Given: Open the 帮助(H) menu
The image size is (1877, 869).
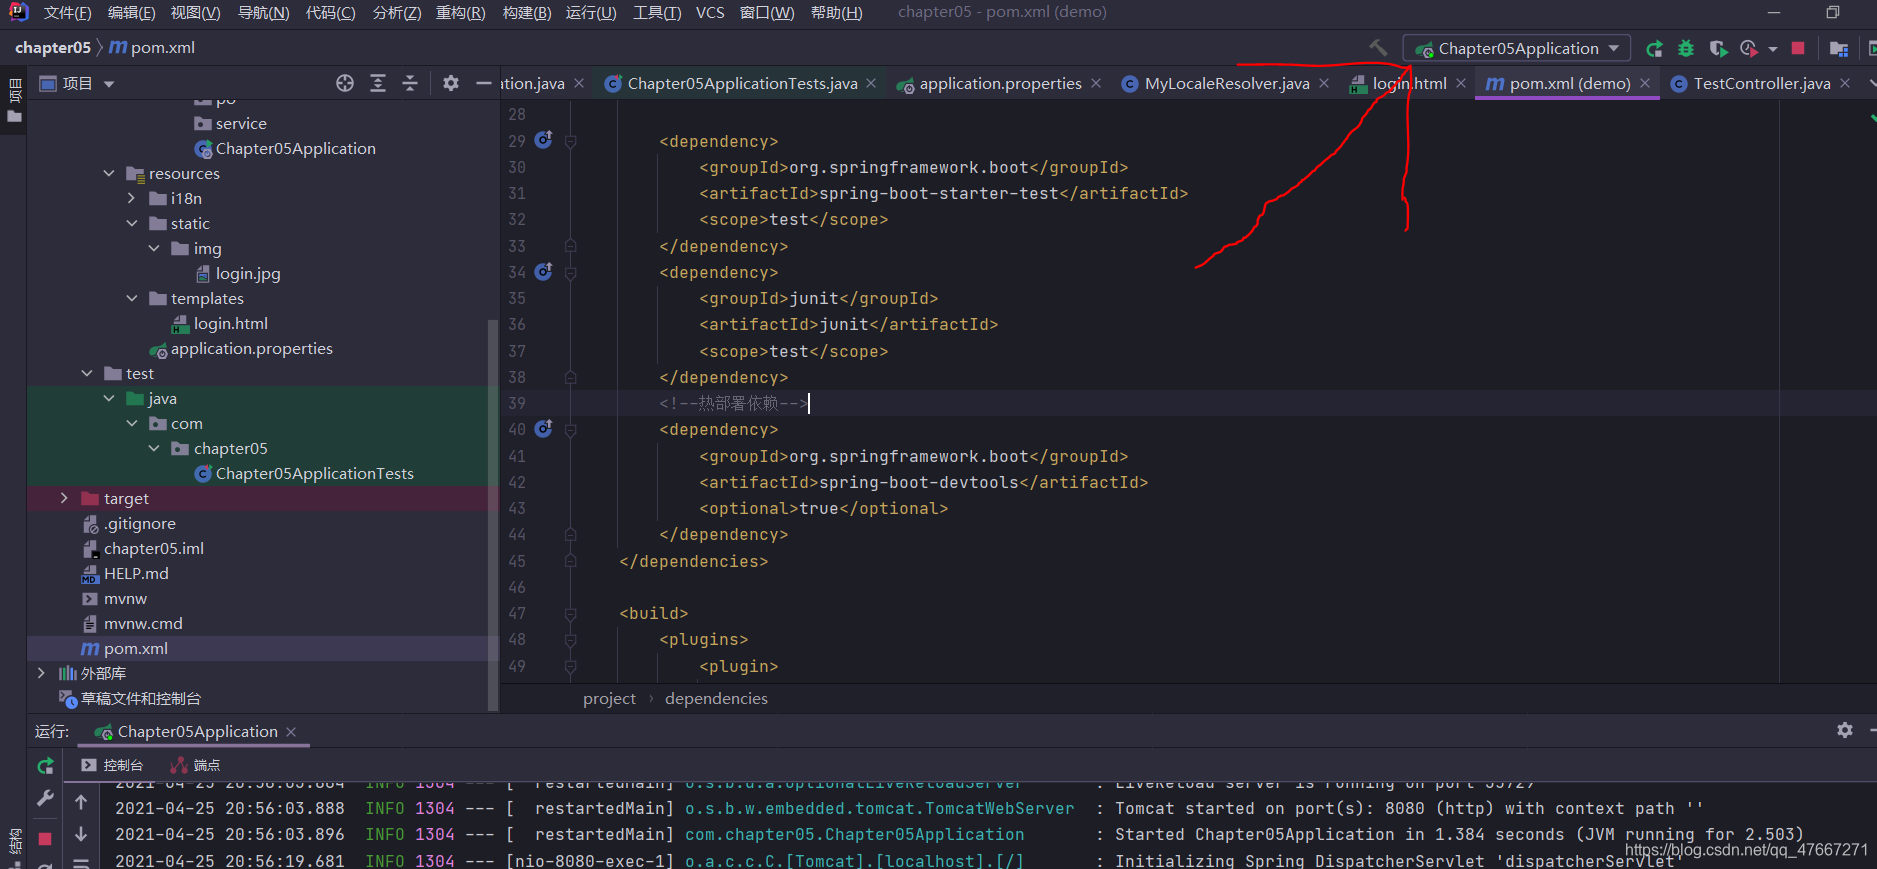Looking at the screenshot, I should pos(836,13).
